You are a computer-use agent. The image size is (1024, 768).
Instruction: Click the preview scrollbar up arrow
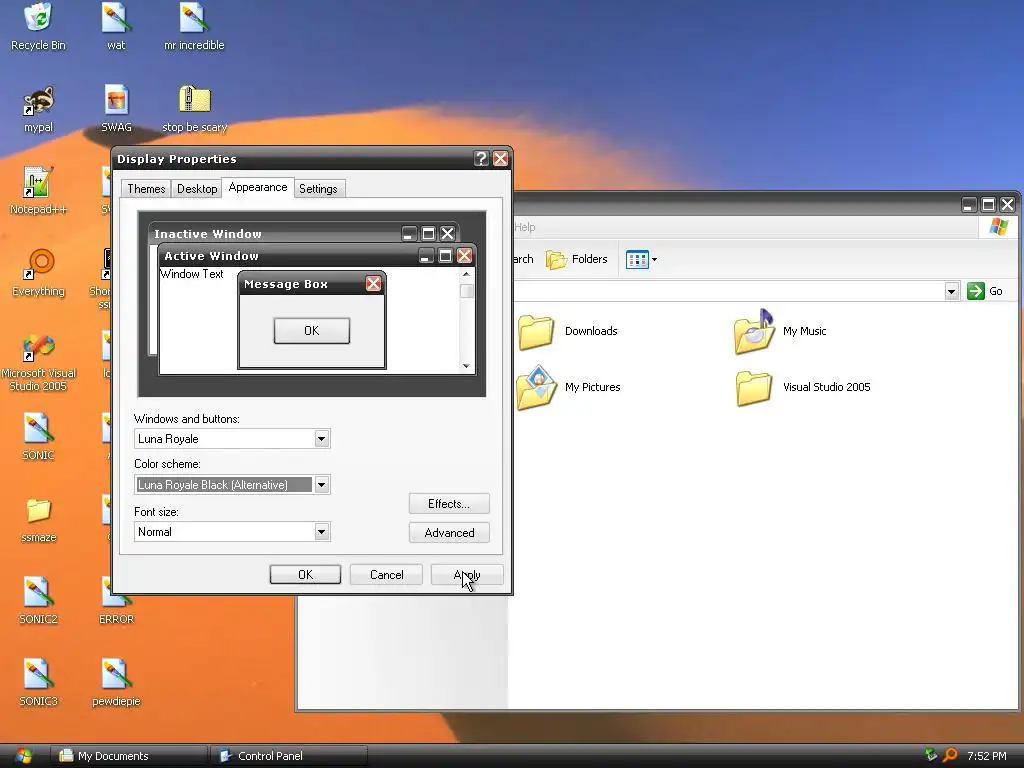coord(466,274)
